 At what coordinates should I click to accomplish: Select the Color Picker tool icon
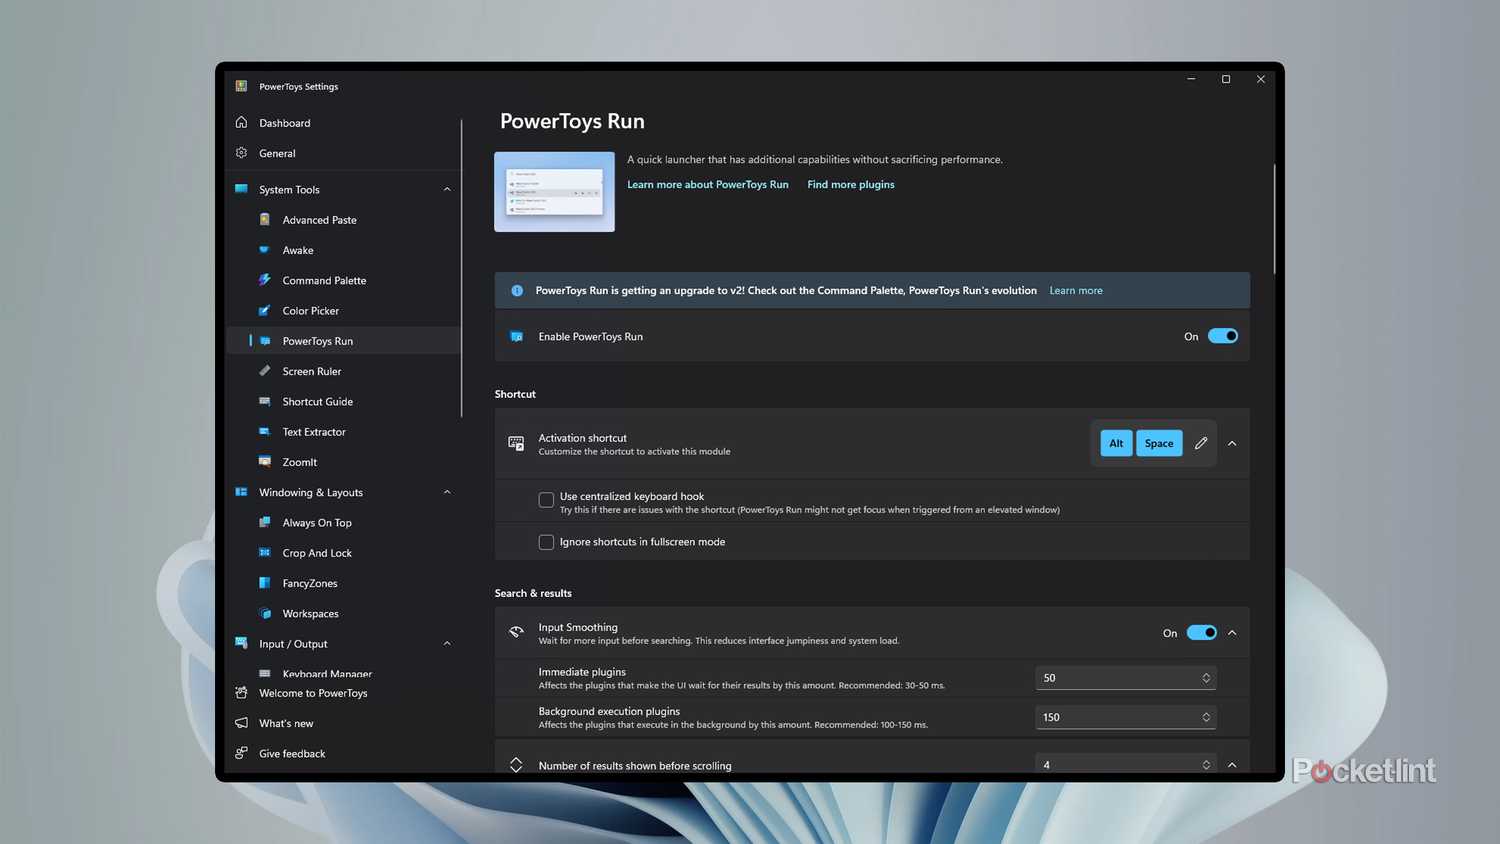[x=265, y=310]
